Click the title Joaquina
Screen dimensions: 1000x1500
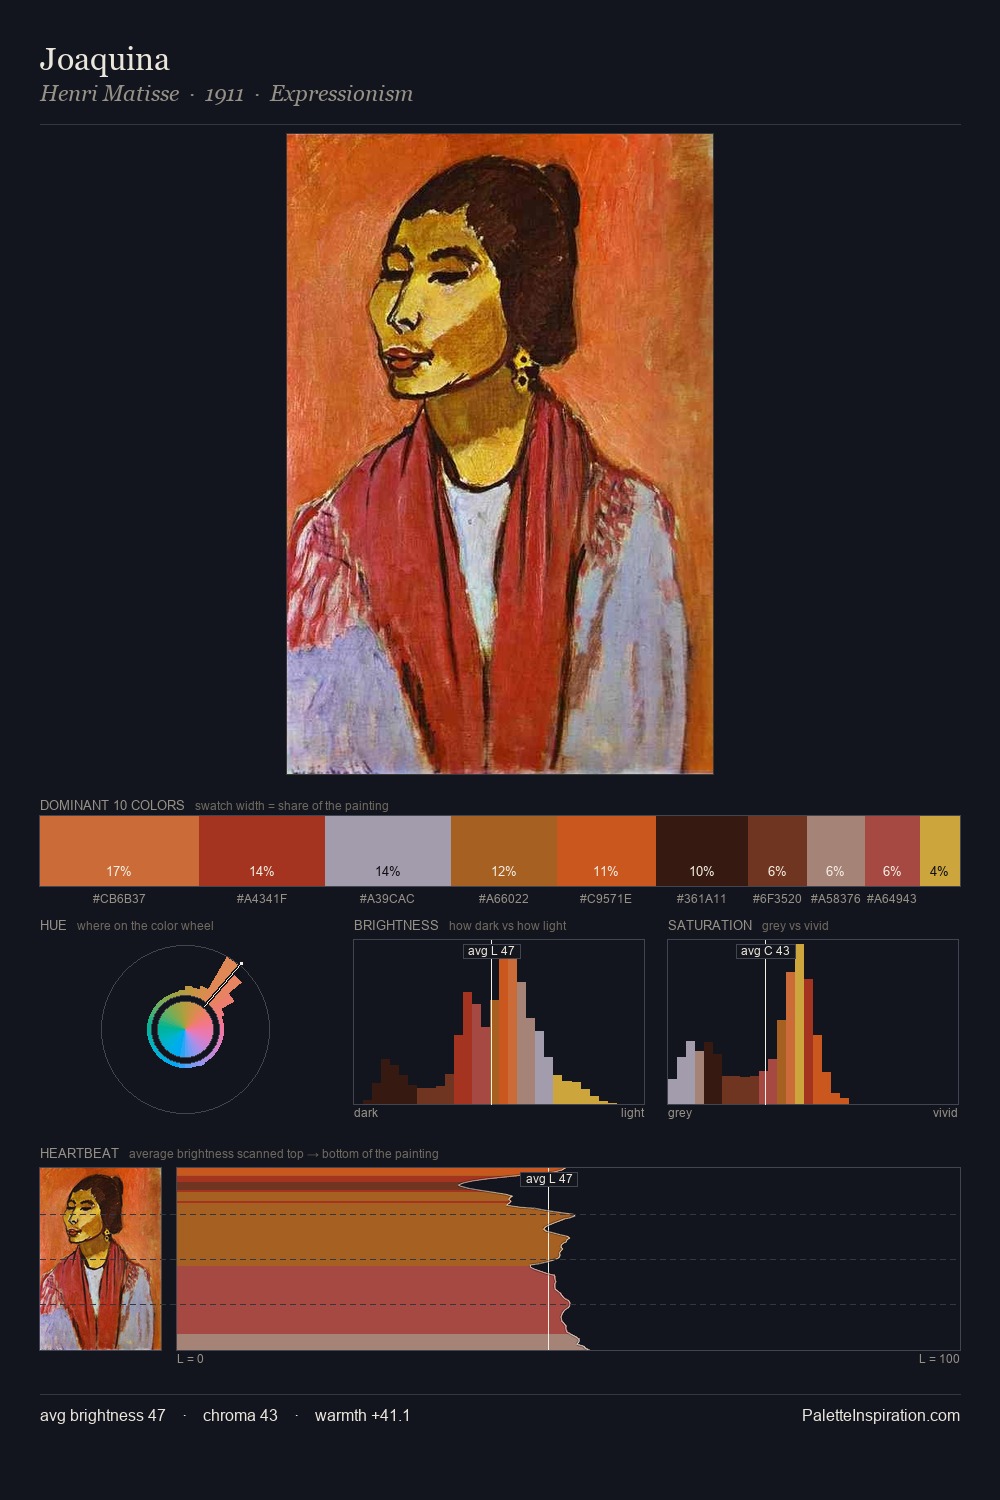click(x=105, y=60)
